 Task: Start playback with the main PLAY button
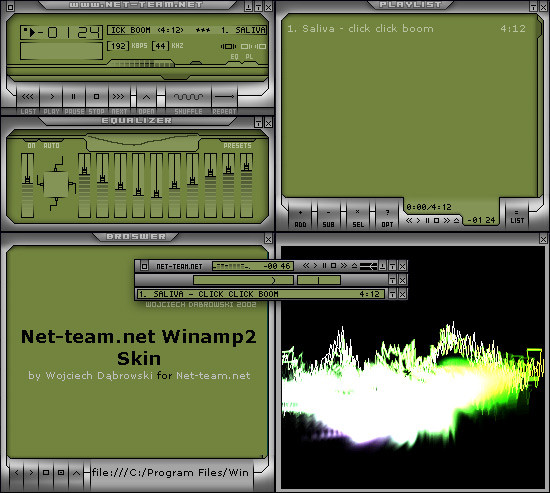tap(51, 96)
